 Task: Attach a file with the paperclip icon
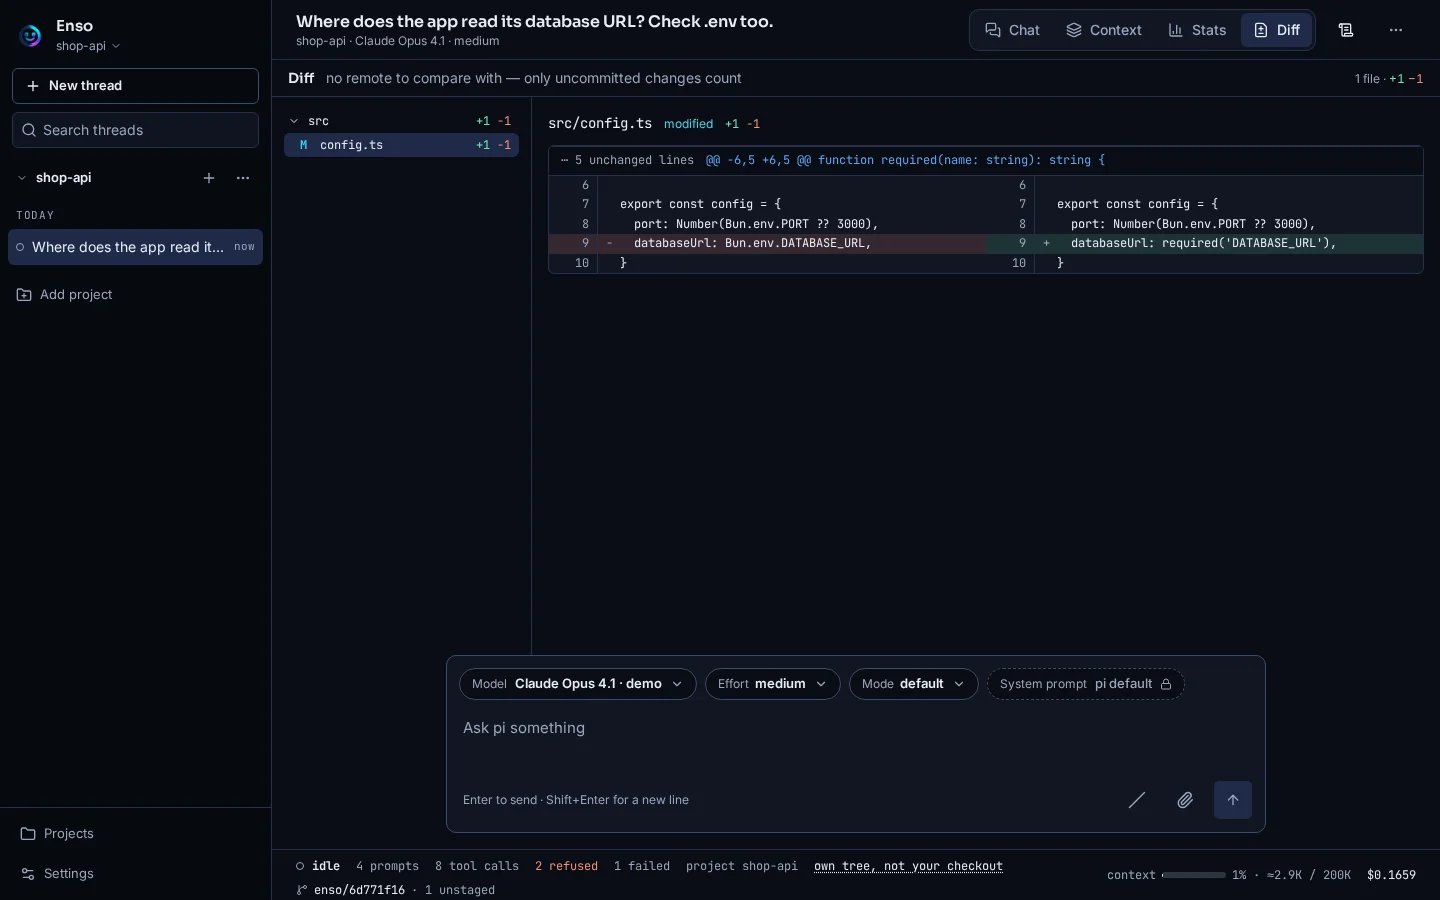(1185, 800)
